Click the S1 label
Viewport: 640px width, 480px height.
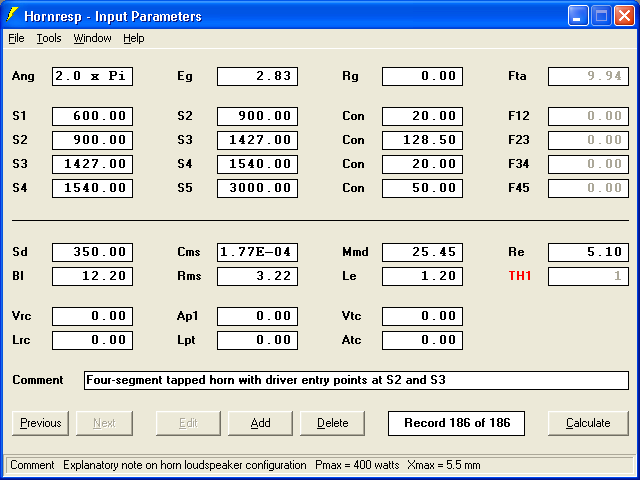(19, 116)
